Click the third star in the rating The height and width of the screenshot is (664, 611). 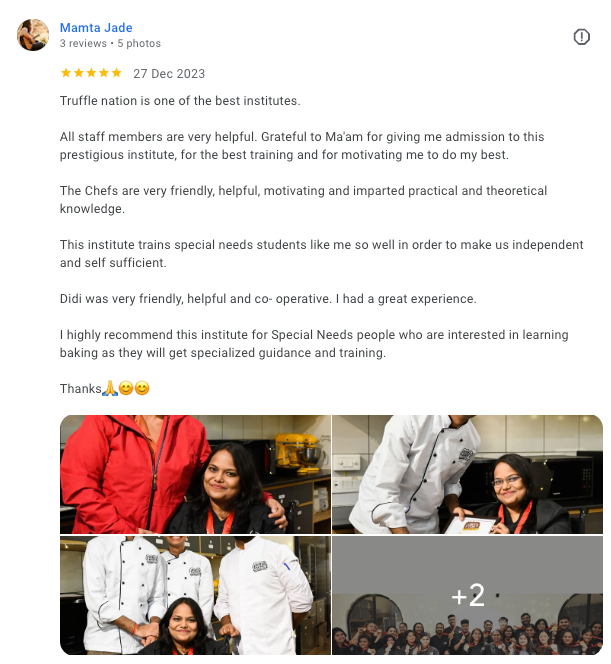click(x=91, y=73)
